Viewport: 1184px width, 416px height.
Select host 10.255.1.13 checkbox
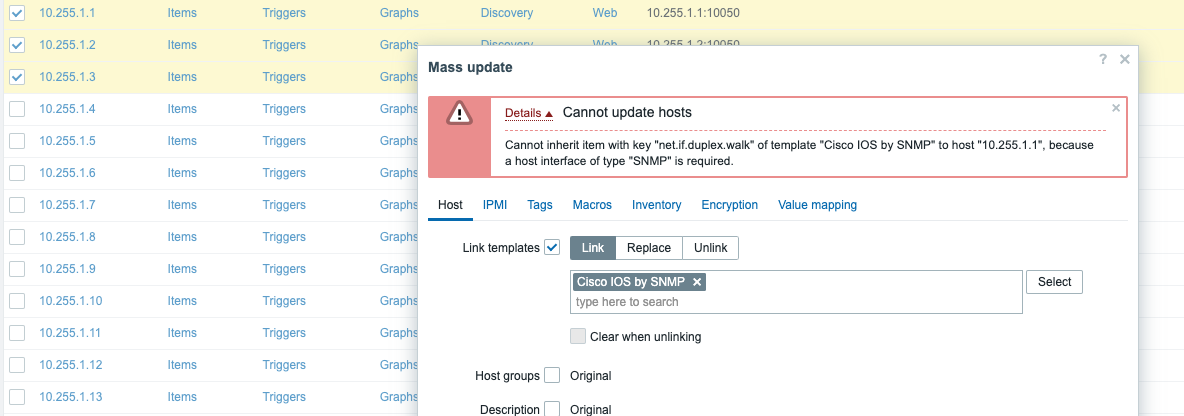tap(17, 396)
